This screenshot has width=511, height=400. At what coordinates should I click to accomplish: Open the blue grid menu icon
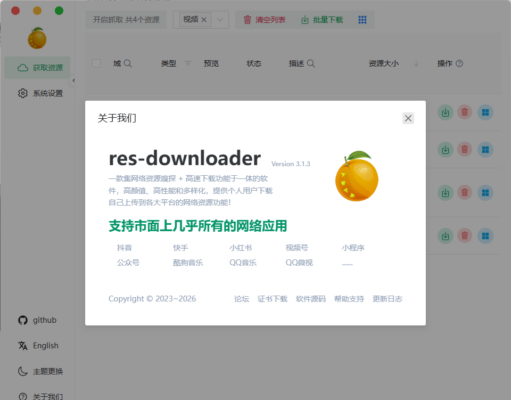[362, 20]
